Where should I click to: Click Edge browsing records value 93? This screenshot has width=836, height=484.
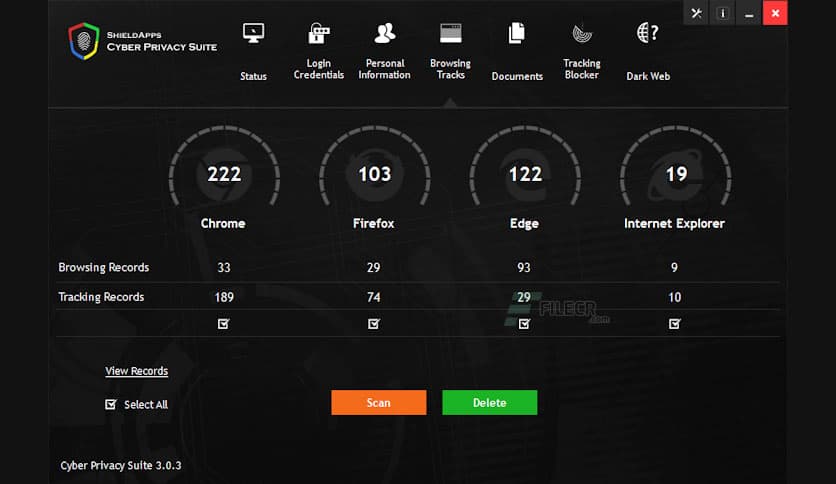pyautogui.click(x=524, y=268)
